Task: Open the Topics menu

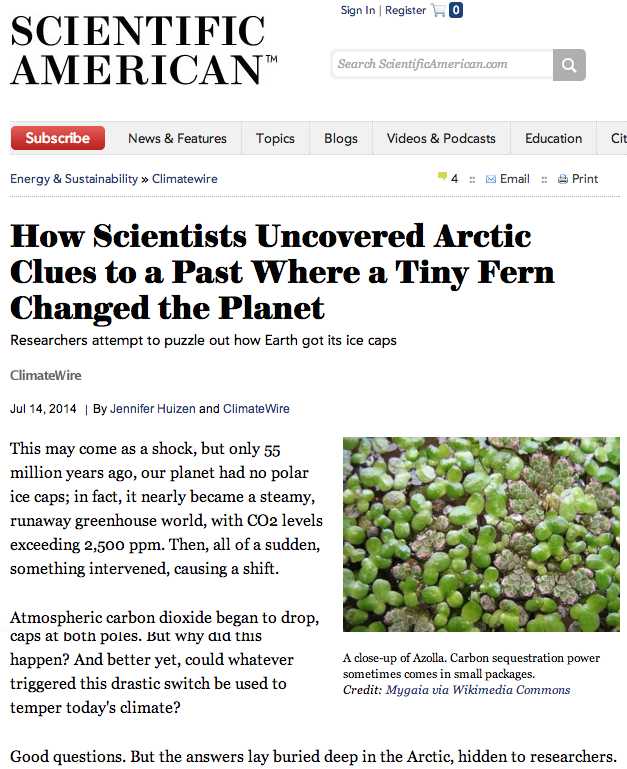Action: click(x=275, y=139)
